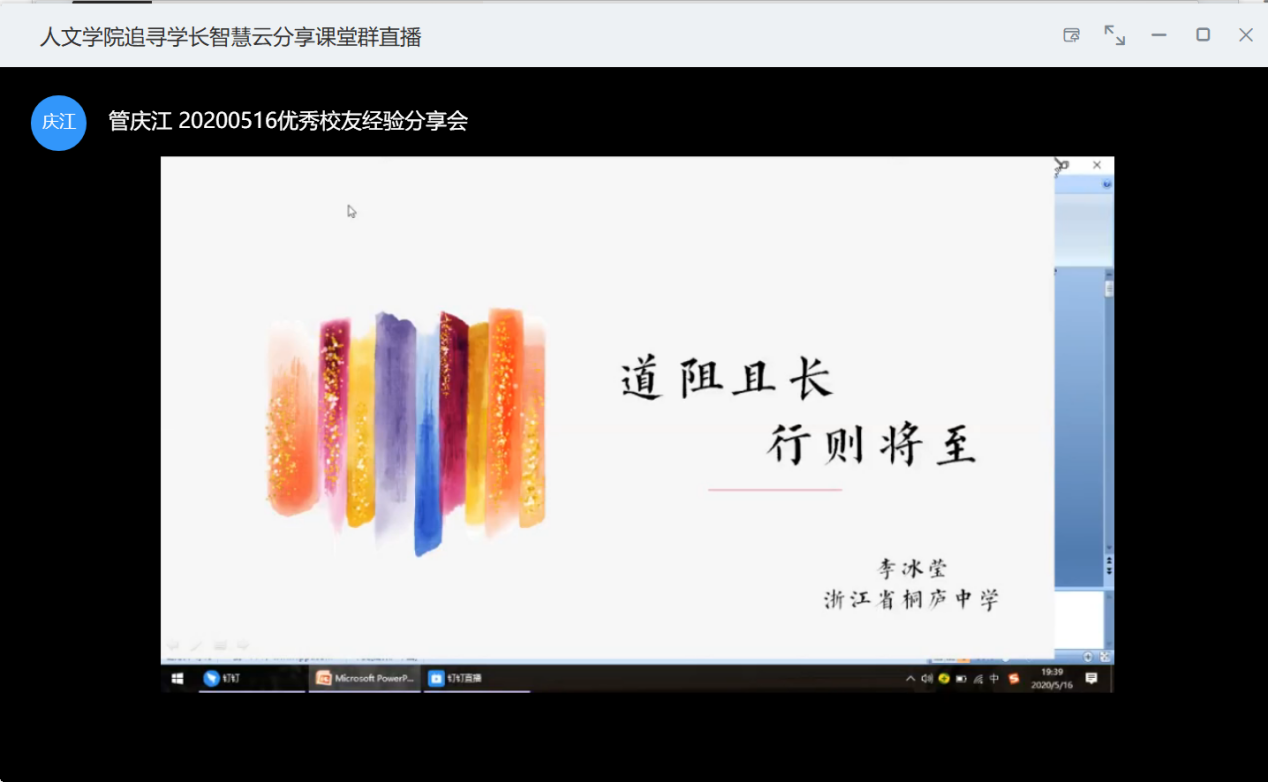1268x782 pixels.
Task: Close the inner PowerPoint window with X
Action: click(1097, 165)
